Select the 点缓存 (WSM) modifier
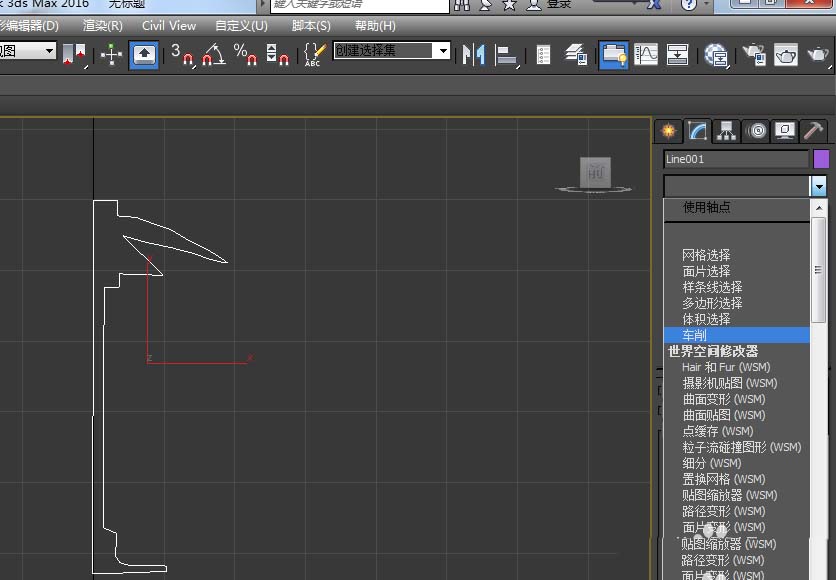Viewport: 836px width, 580px height. (x=718, y=431)
